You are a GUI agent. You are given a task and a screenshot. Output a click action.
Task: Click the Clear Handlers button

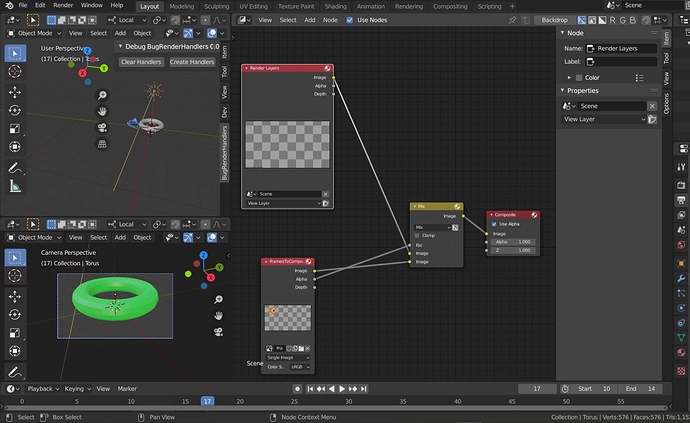pyautogui.click(x=141, y=62)
